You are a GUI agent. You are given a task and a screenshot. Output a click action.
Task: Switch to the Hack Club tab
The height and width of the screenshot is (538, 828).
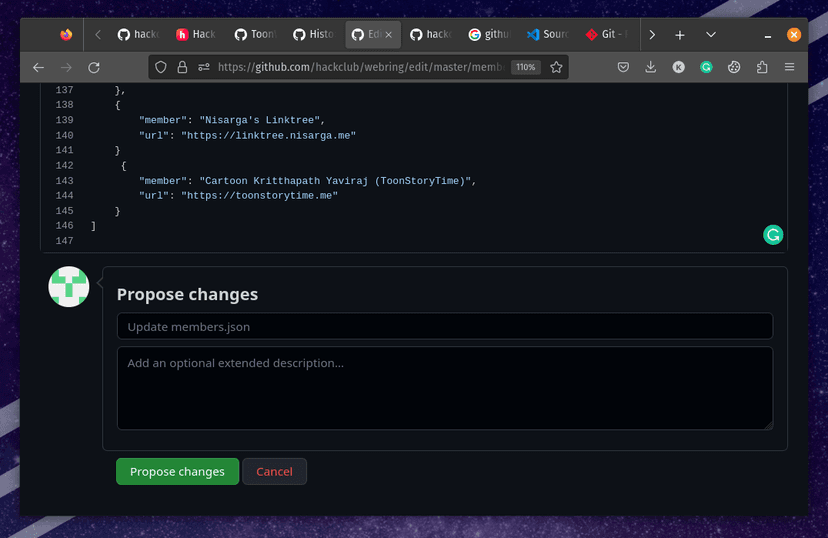196,34
